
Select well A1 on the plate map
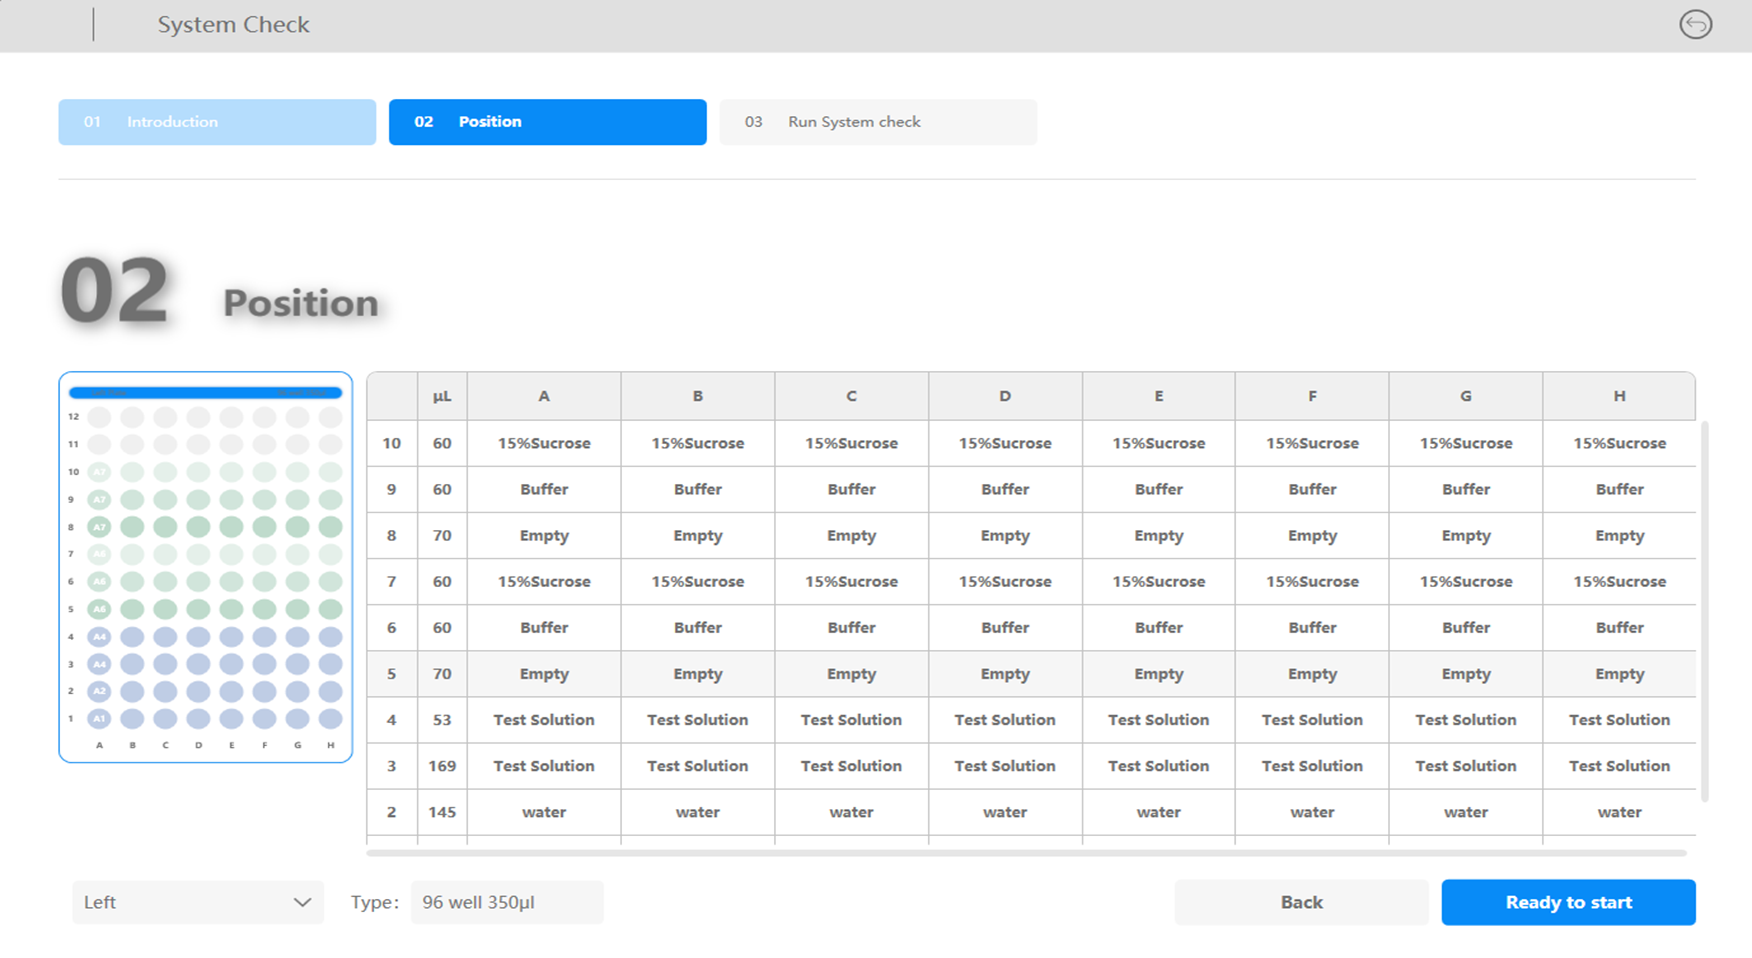[x=99, y=718]
